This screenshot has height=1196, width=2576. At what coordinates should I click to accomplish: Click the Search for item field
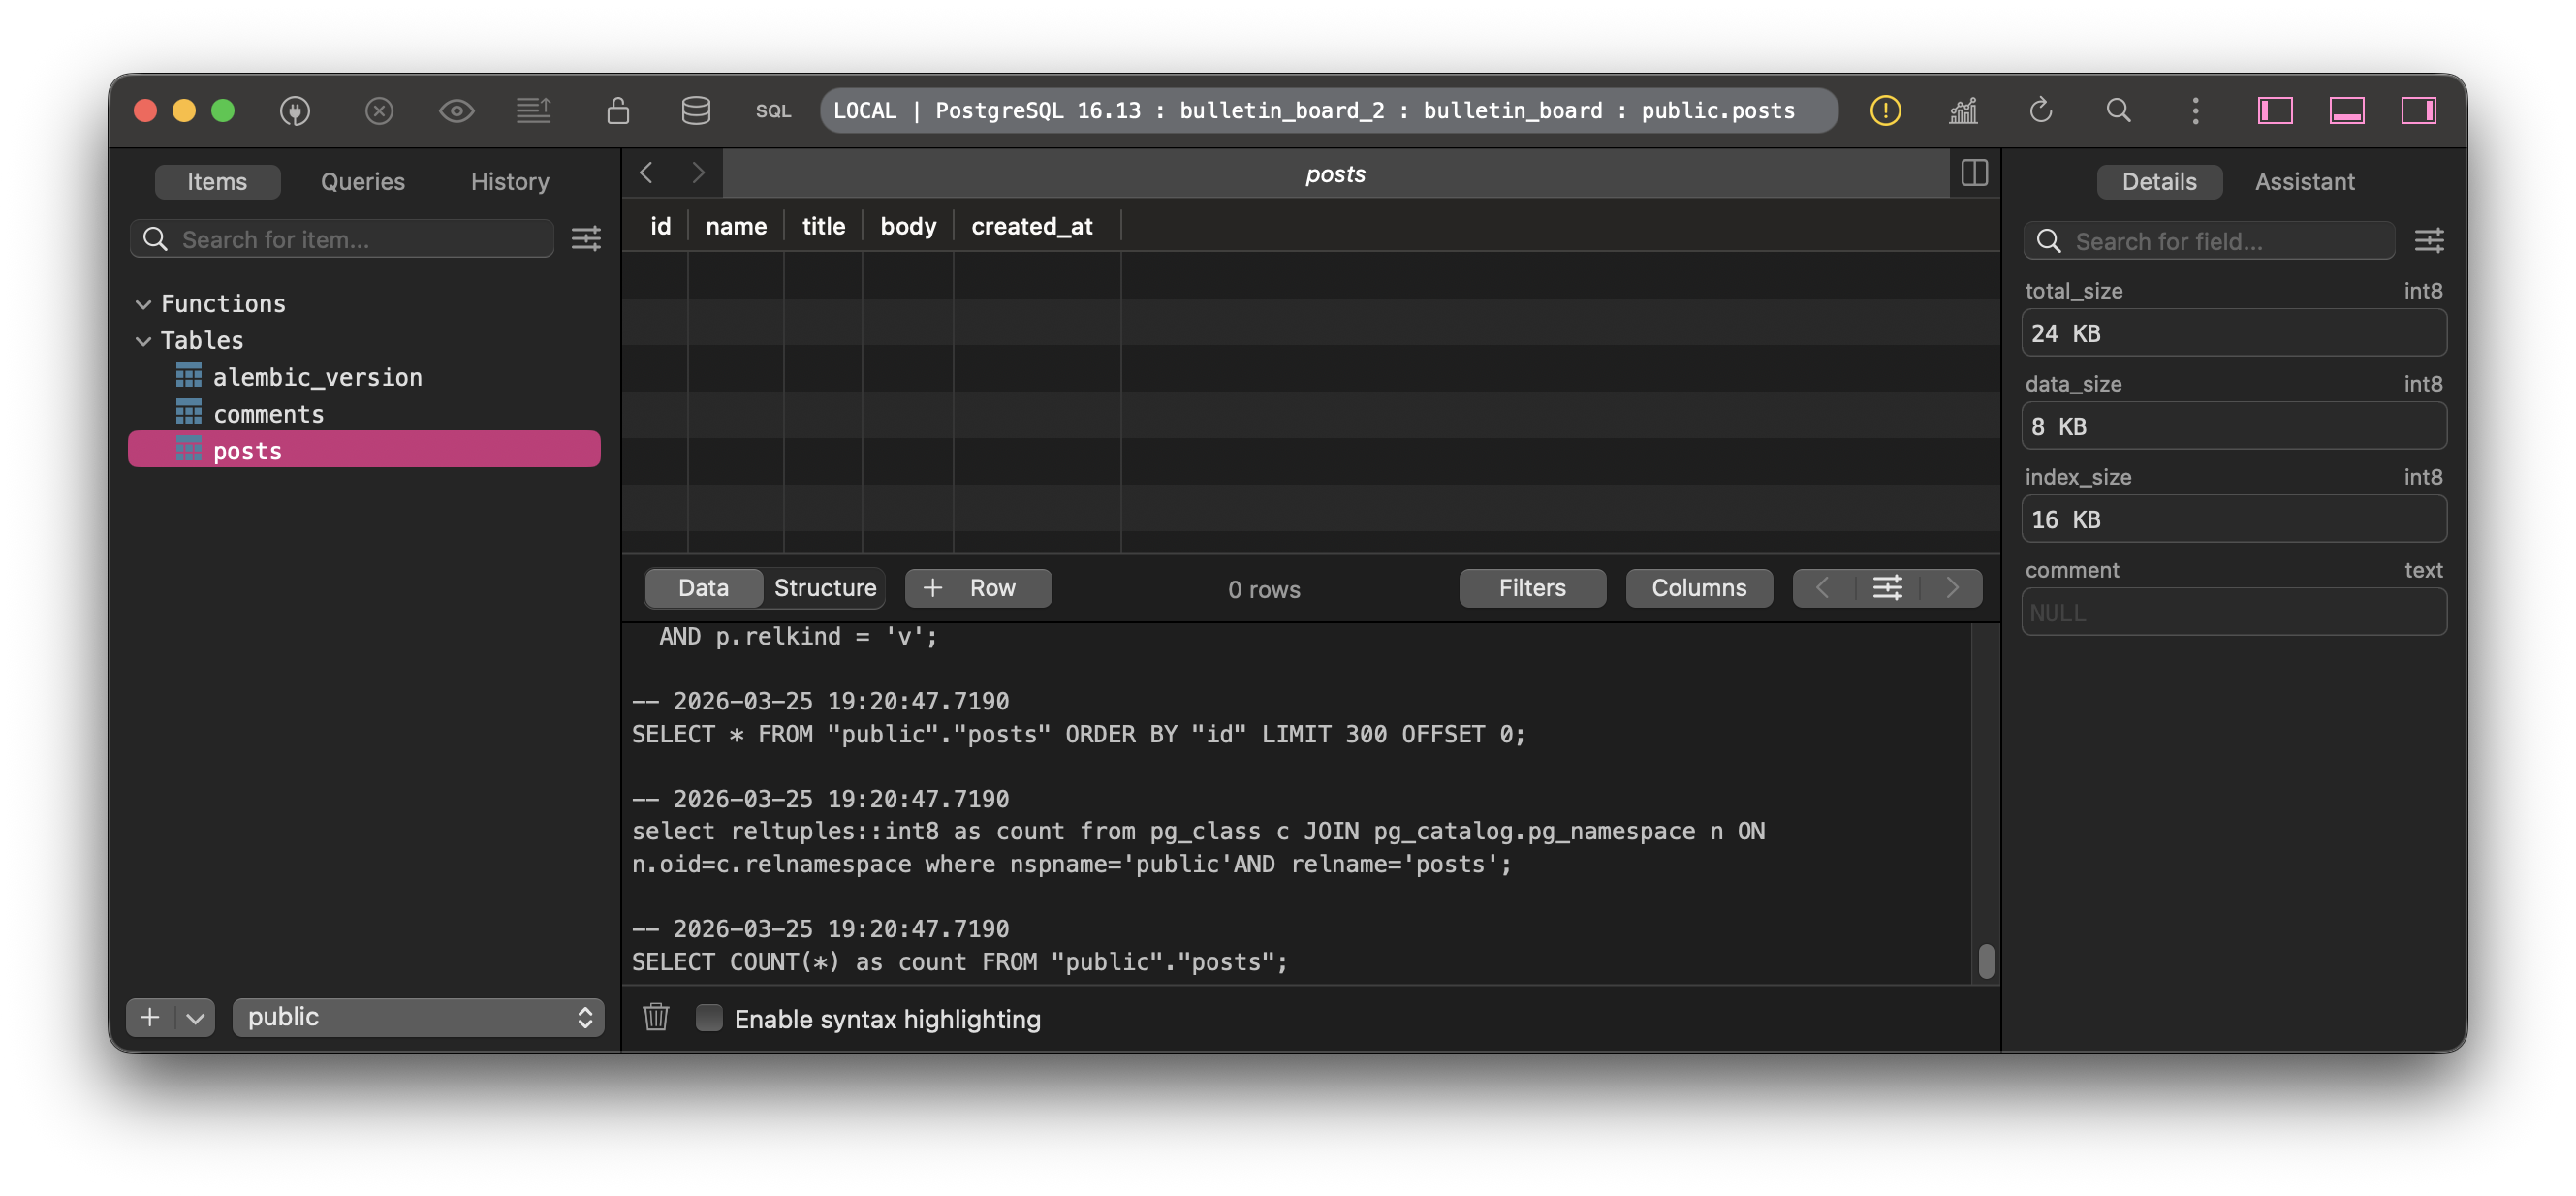360,240
